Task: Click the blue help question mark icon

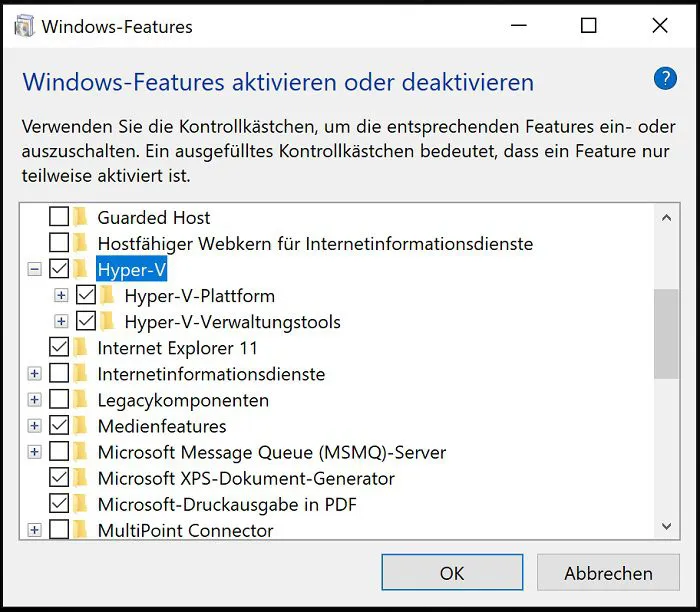Action: pyautogui.click(x=665, y=79)
